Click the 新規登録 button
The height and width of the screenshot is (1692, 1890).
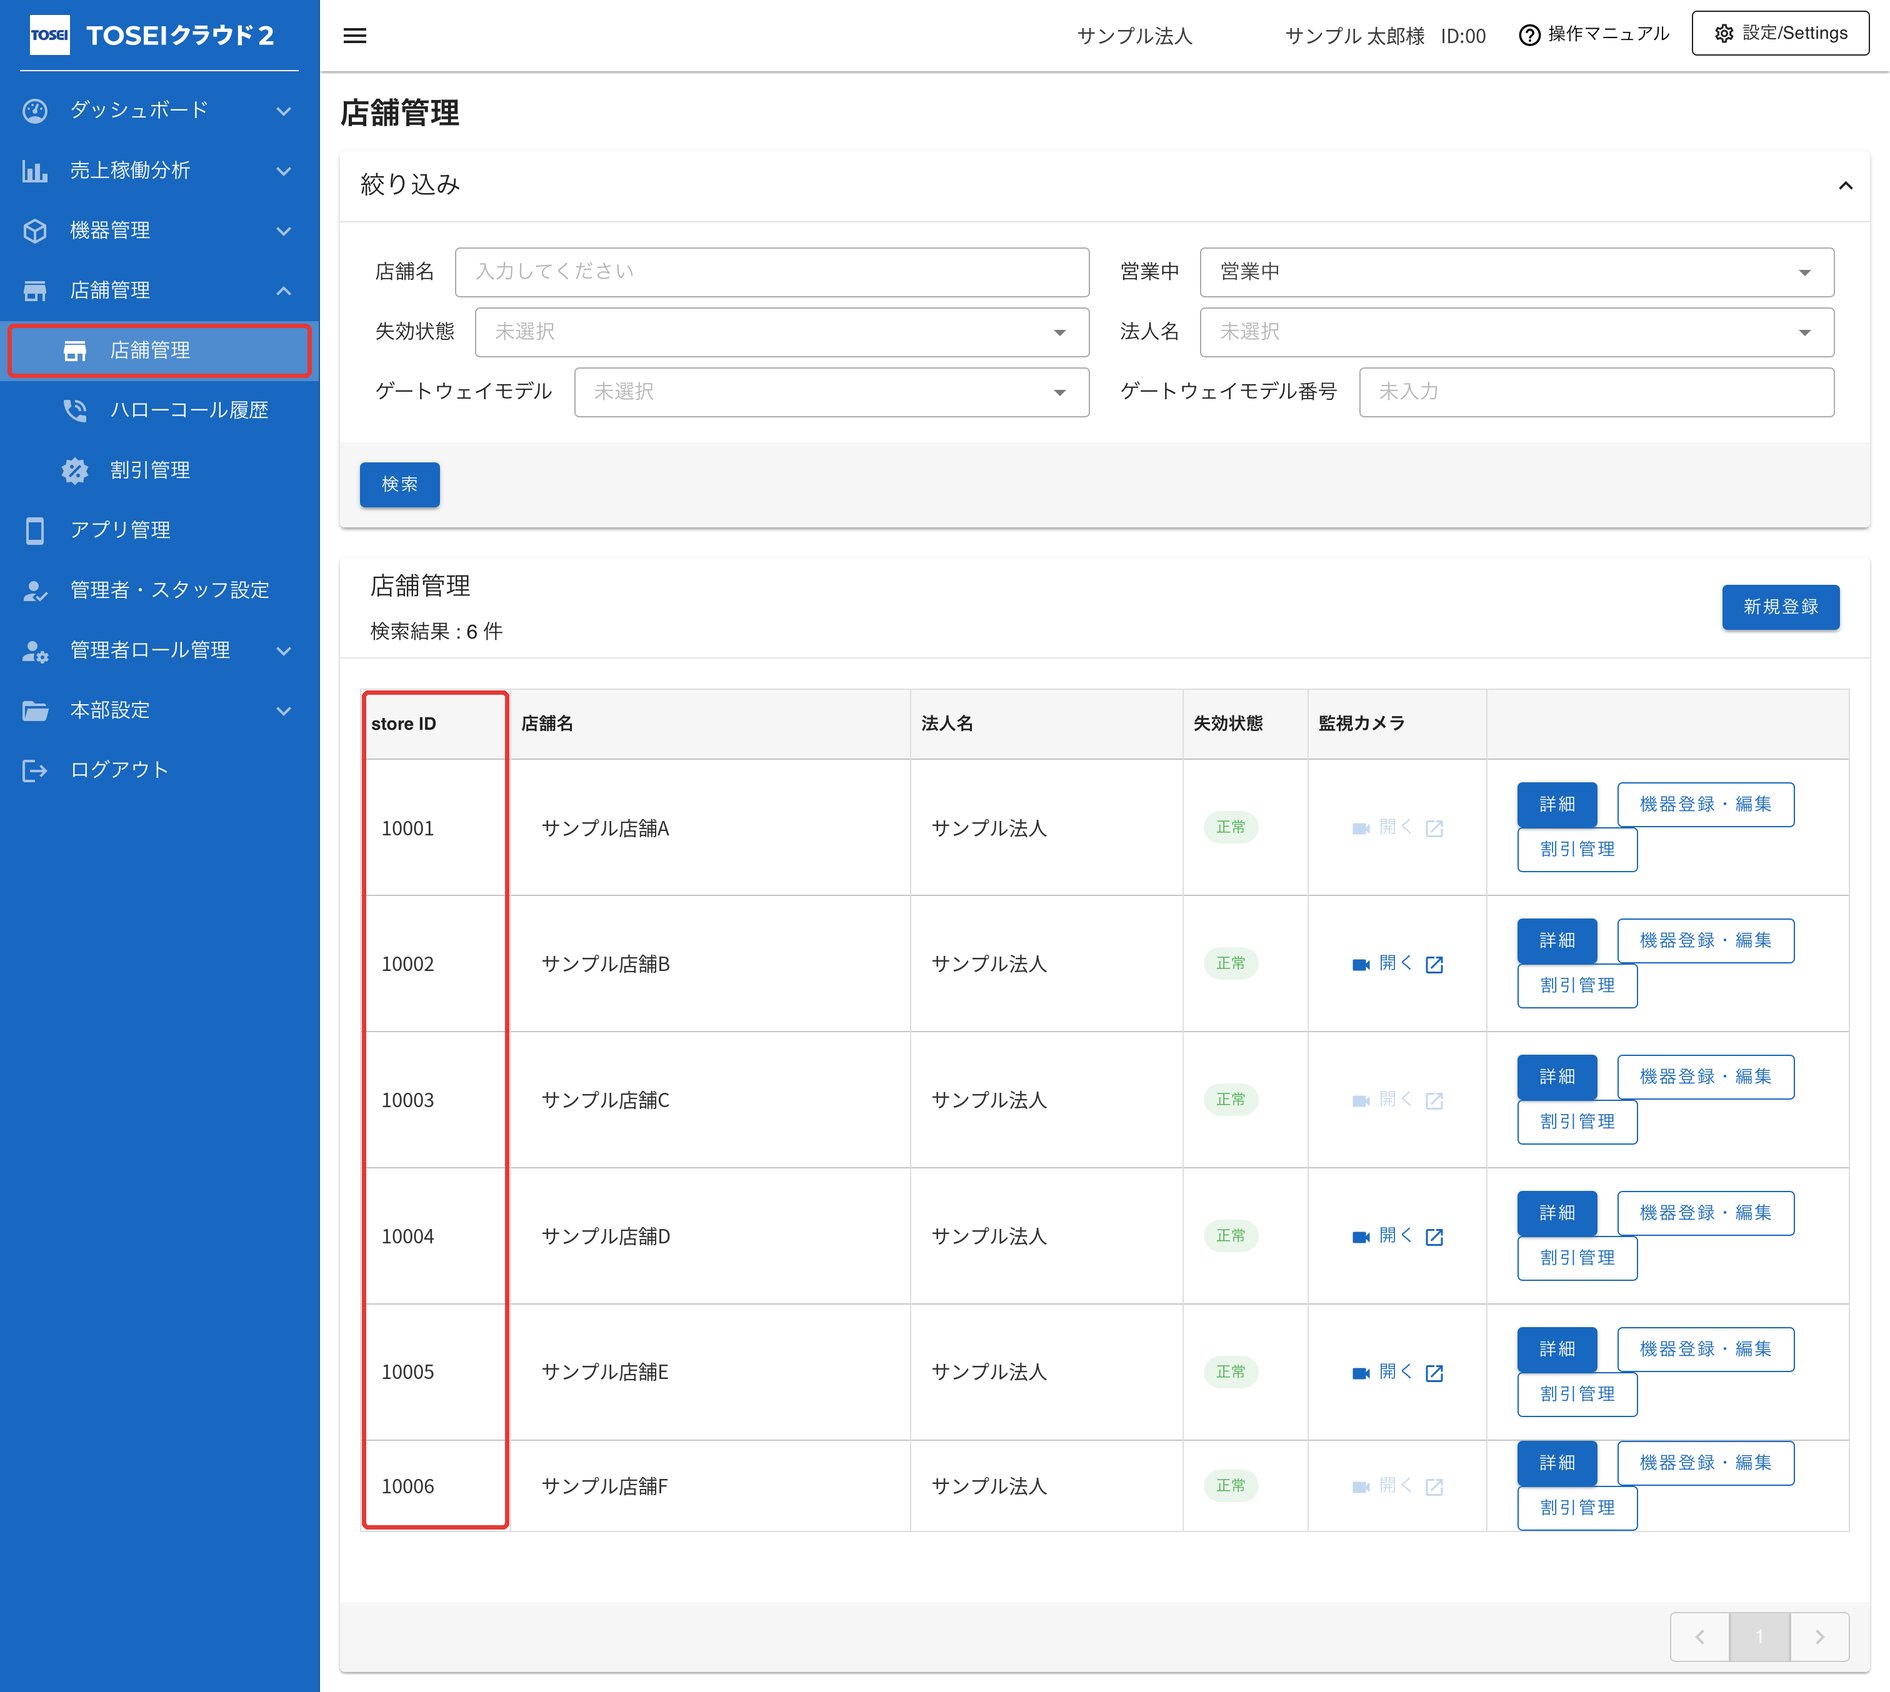(x=1780, y=607)
